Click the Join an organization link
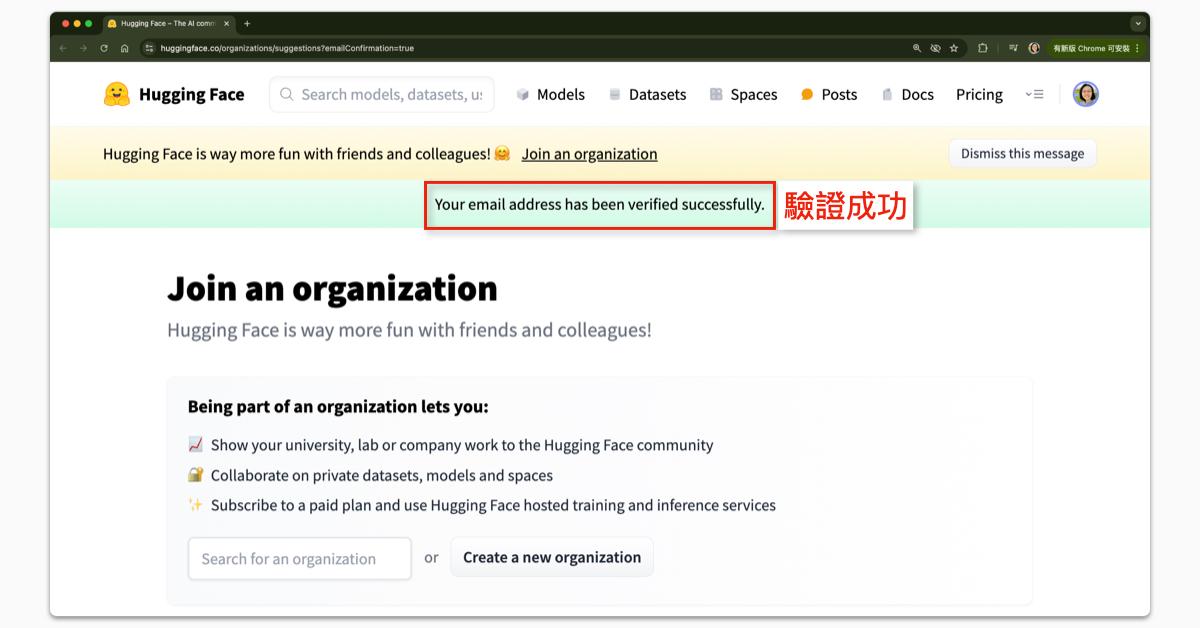The height and width of the screenshot is (628, 1200). pyautogui.click(x=589, y=154)
